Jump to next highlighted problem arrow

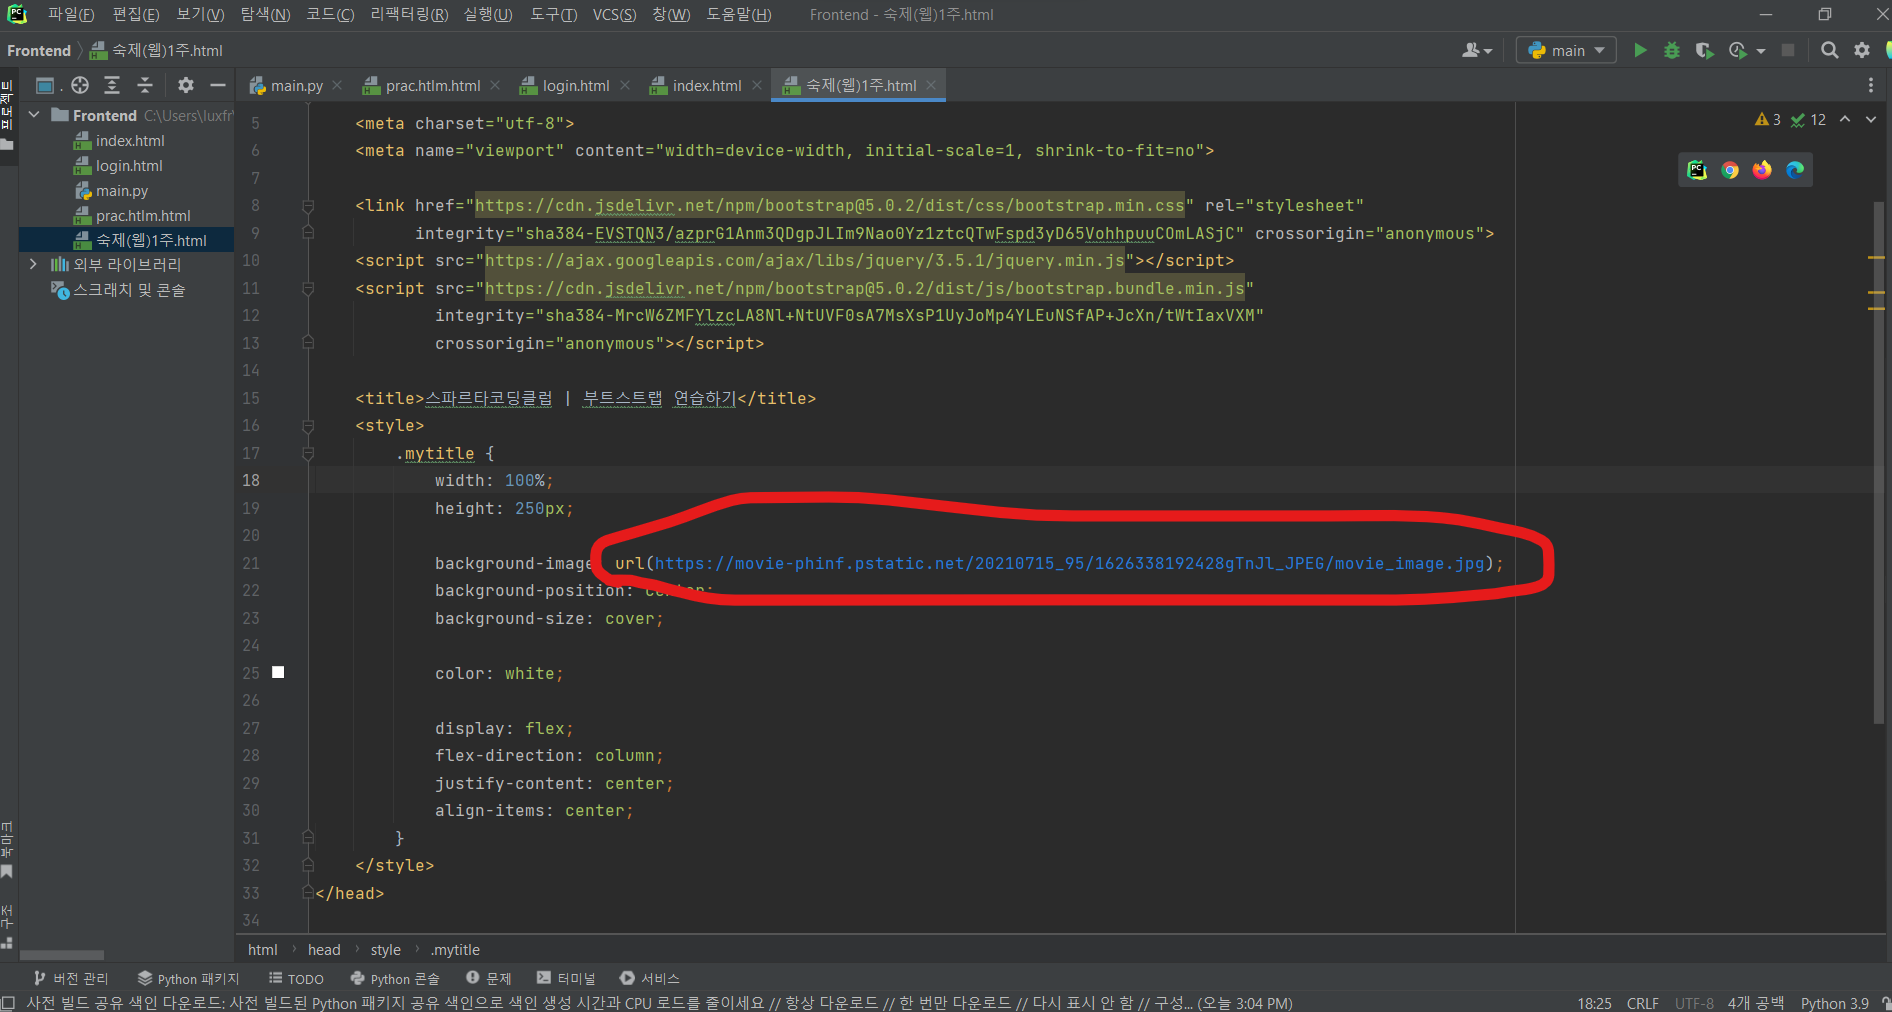pyautogui.click(x=1871, y=119)
